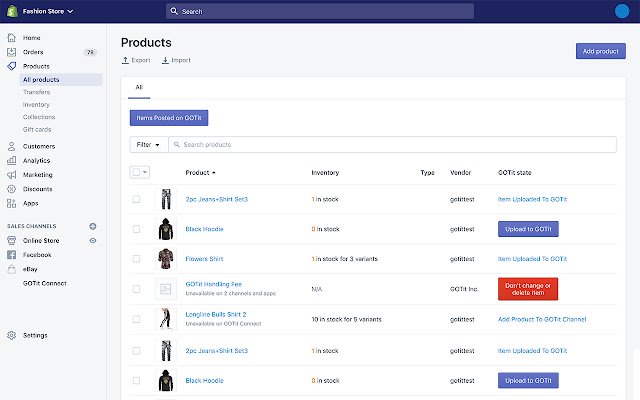Click Add Product To GOTit Channel link
The image size is (640, 400).
coord(542,319)
